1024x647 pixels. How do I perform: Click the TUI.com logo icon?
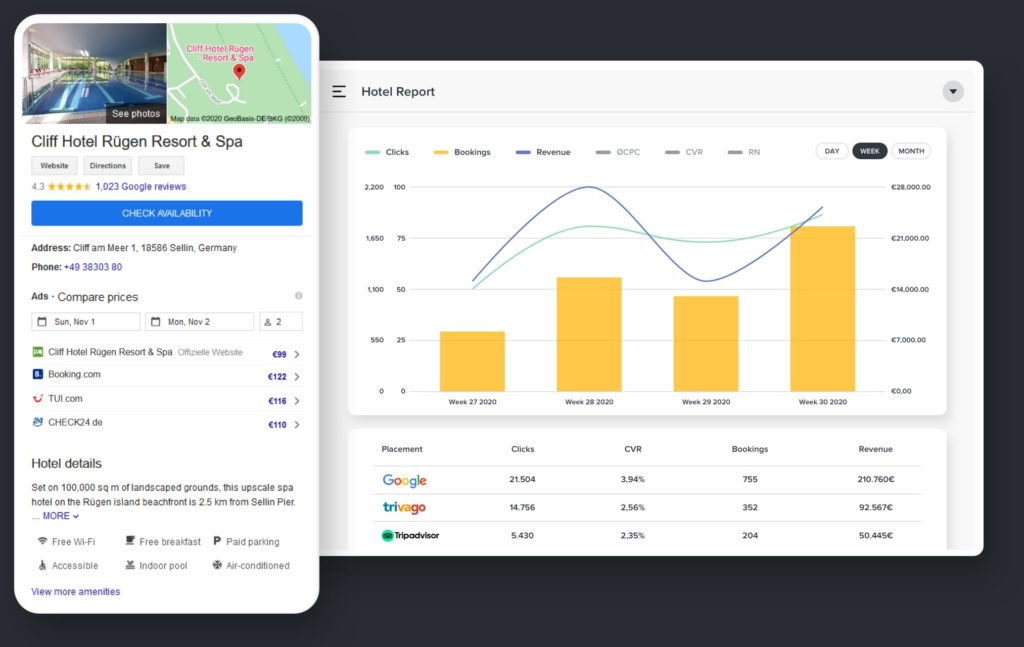(38, 399)
